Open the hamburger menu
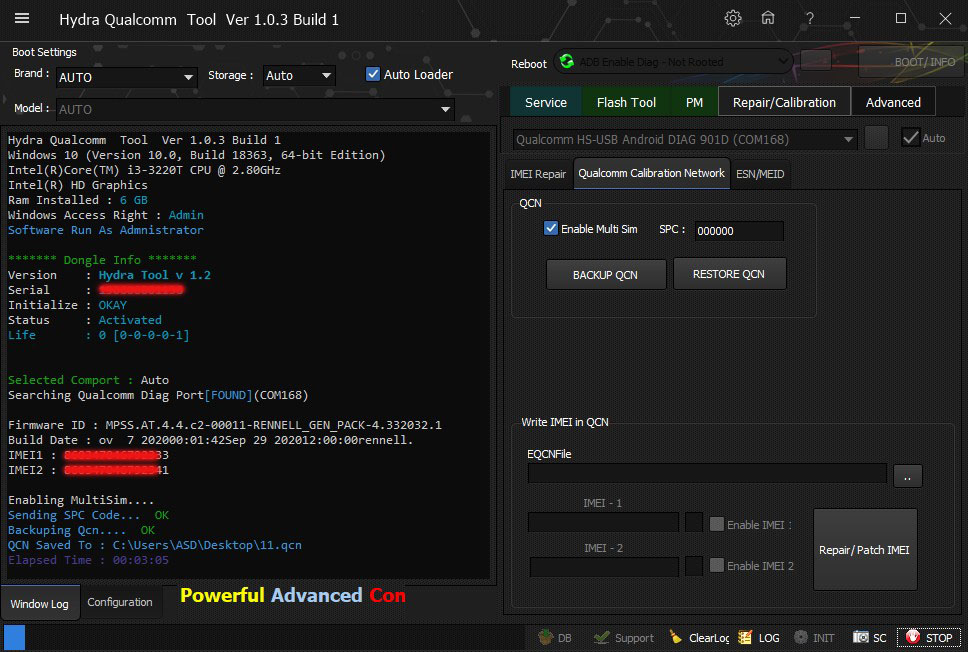This screenshot has width=968, height=652. (x=22, y=19)
